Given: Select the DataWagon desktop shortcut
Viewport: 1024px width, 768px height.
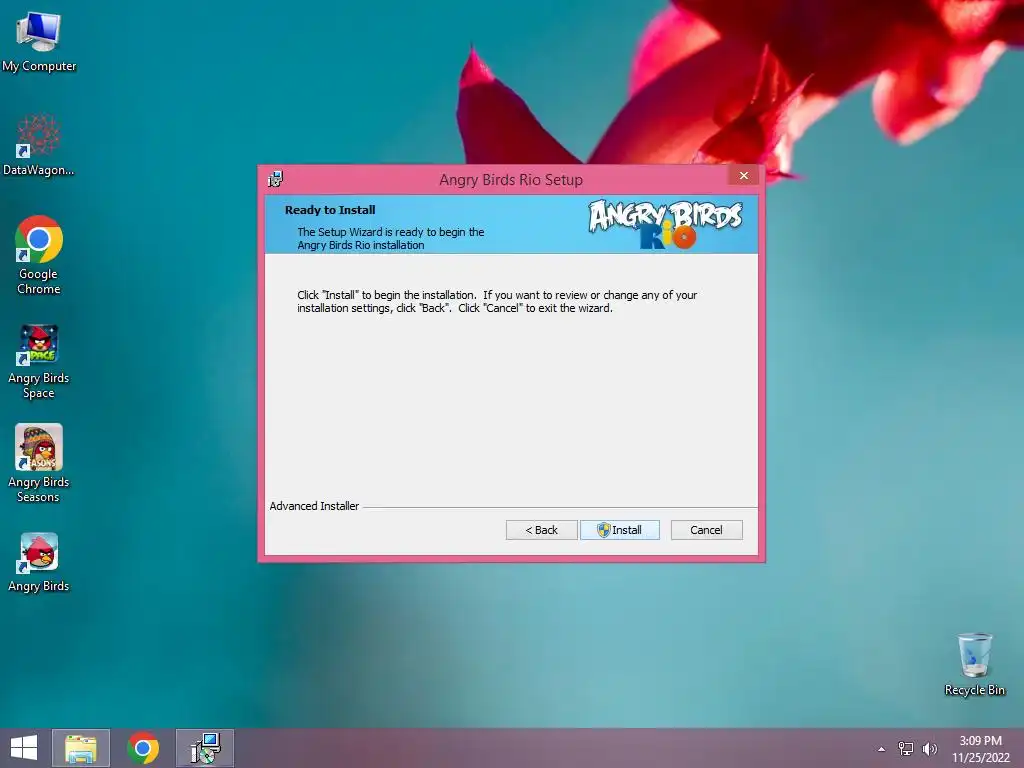Looking at the screenshot, I should point(39,145).
